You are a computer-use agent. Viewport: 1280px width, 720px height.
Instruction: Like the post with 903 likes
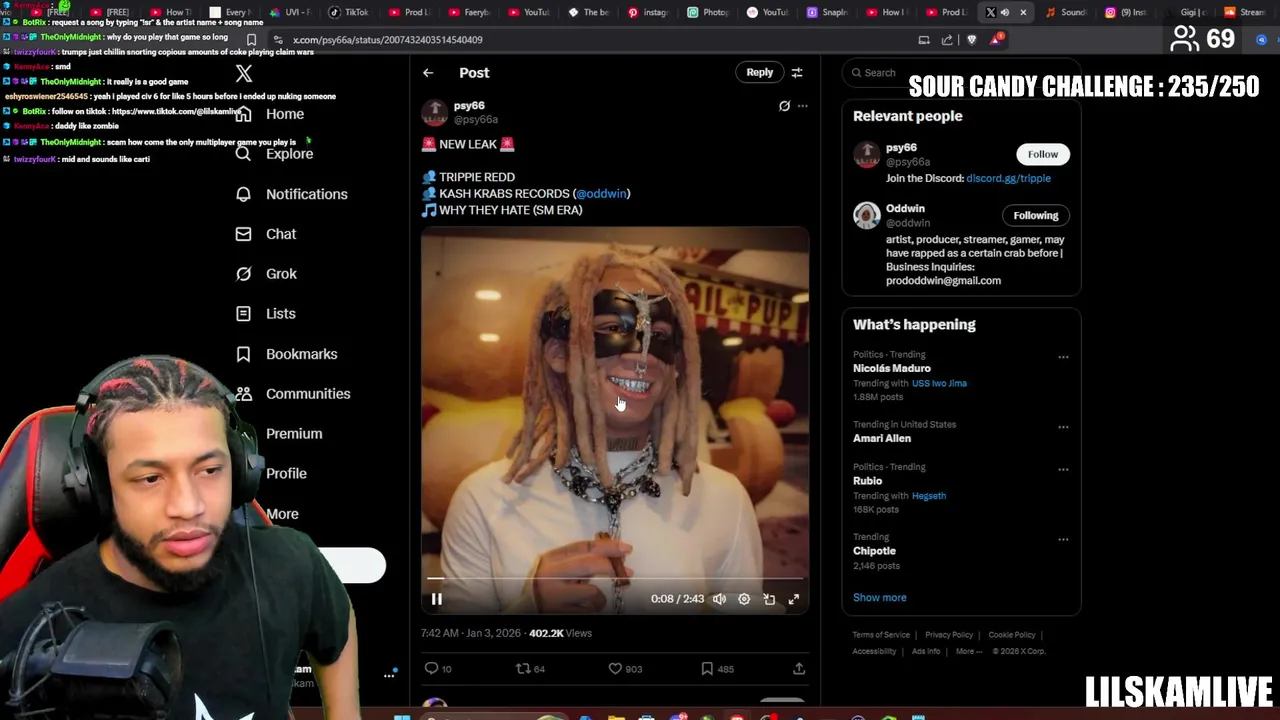[625, 668]
